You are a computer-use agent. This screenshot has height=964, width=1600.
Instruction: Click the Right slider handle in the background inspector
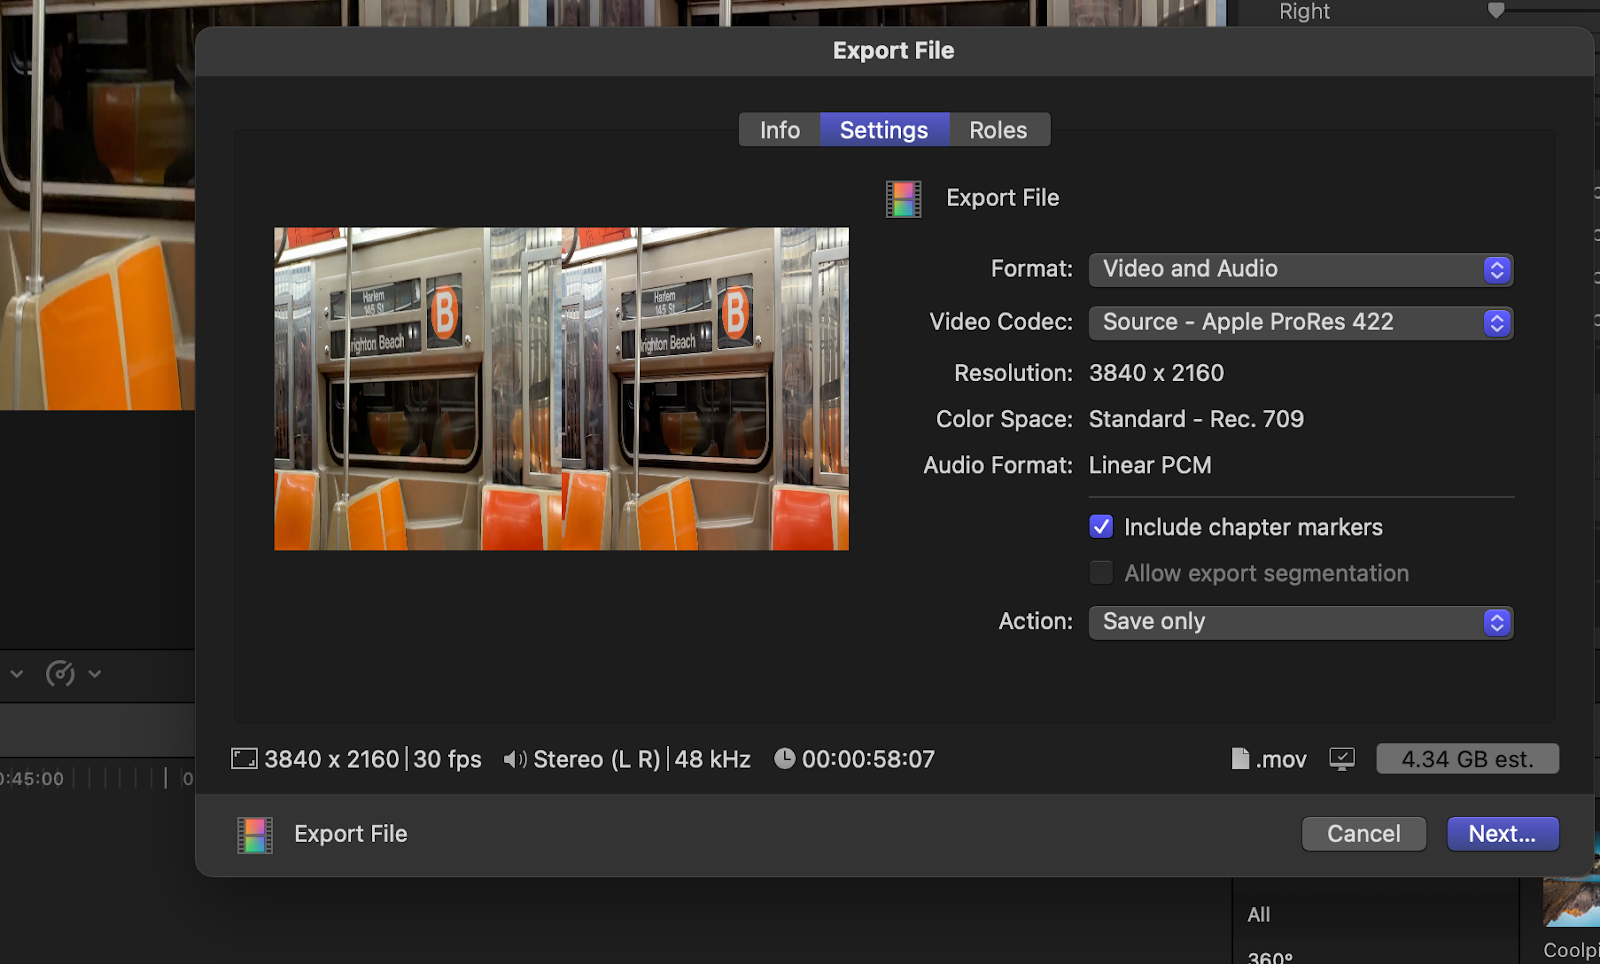click(x=1496, y=11)
